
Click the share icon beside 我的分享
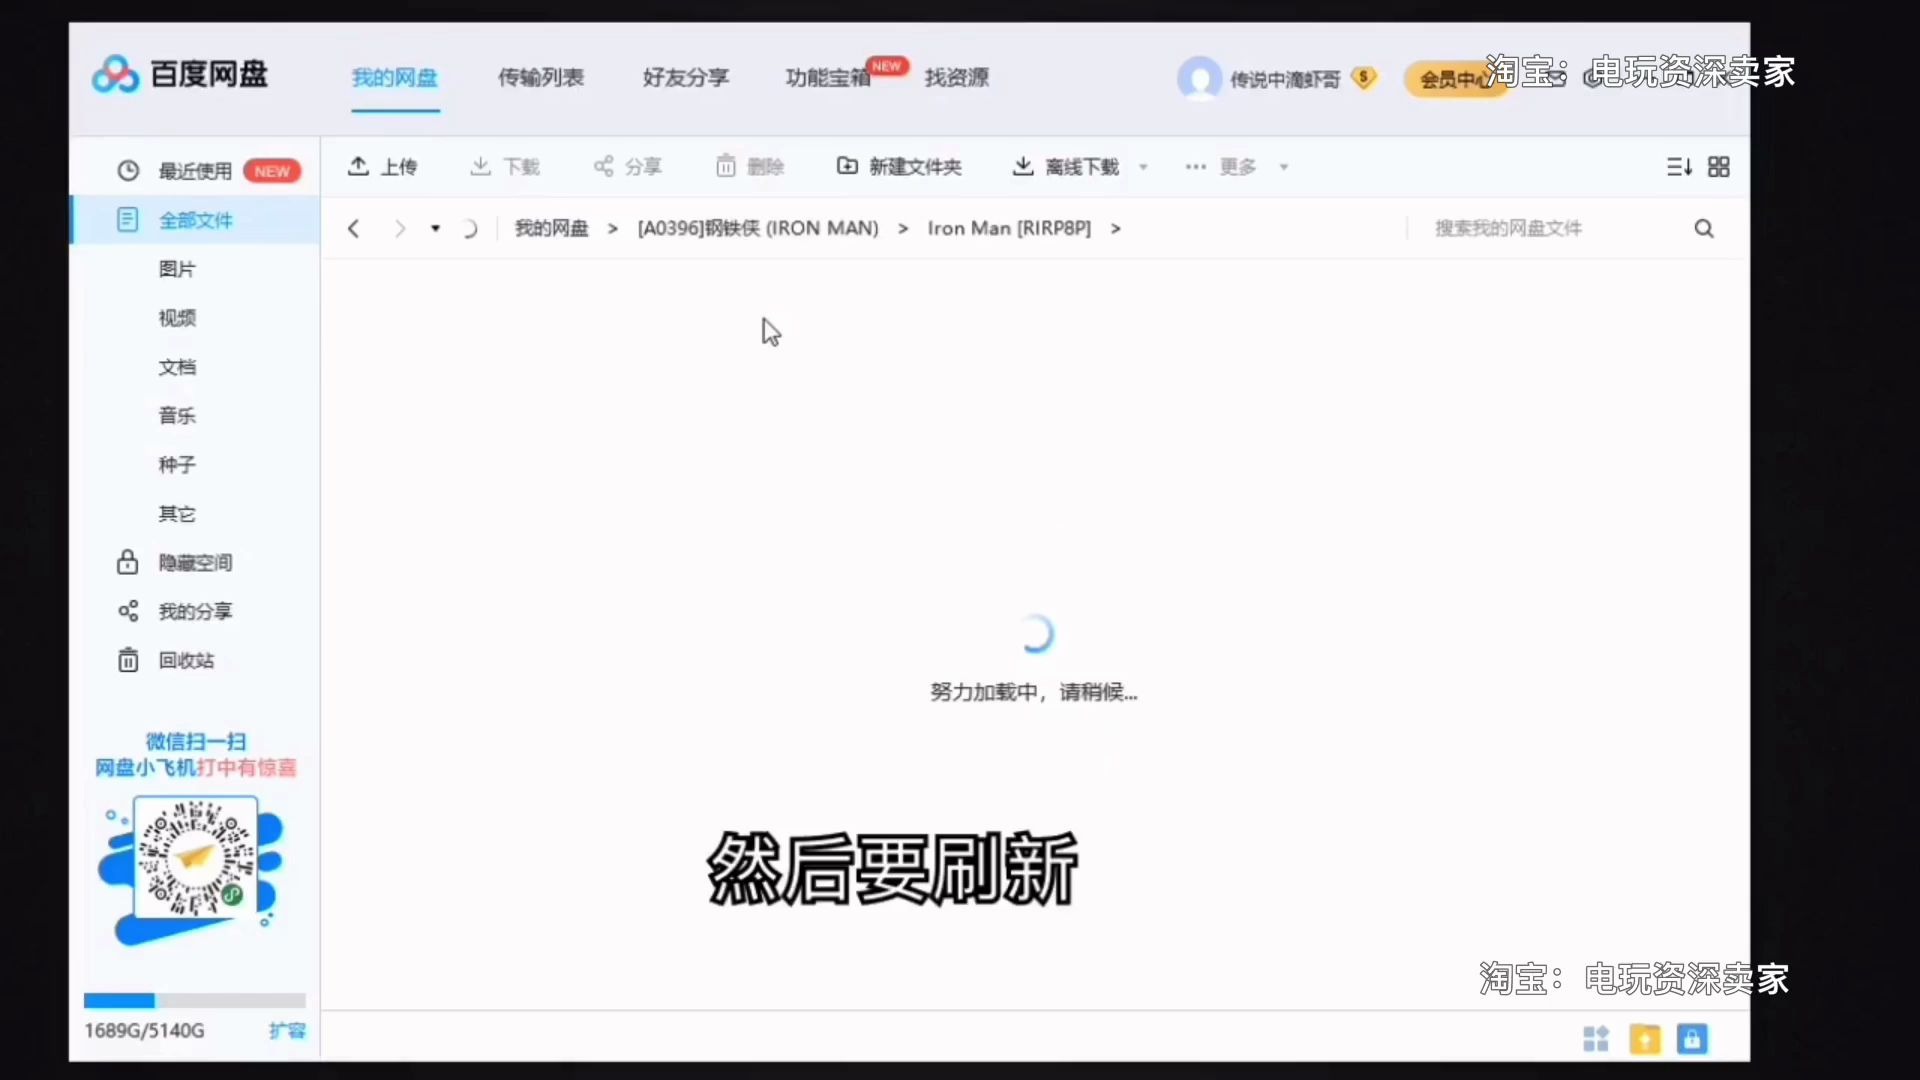coord(128,611)
